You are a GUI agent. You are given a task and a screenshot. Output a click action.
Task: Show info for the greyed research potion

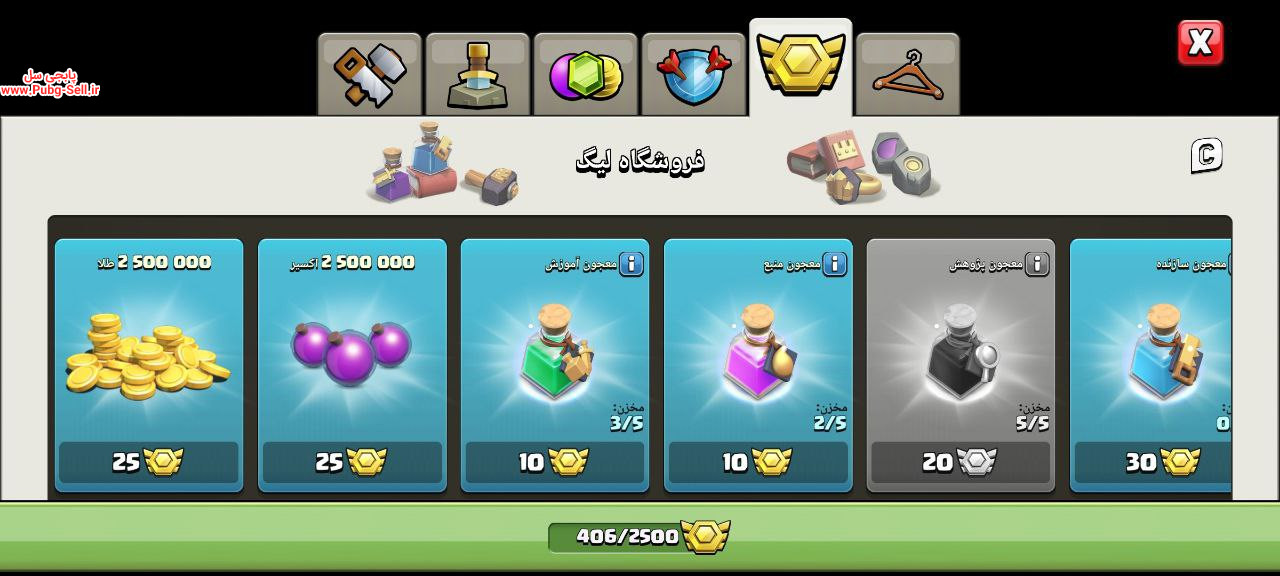[1037, 264]
